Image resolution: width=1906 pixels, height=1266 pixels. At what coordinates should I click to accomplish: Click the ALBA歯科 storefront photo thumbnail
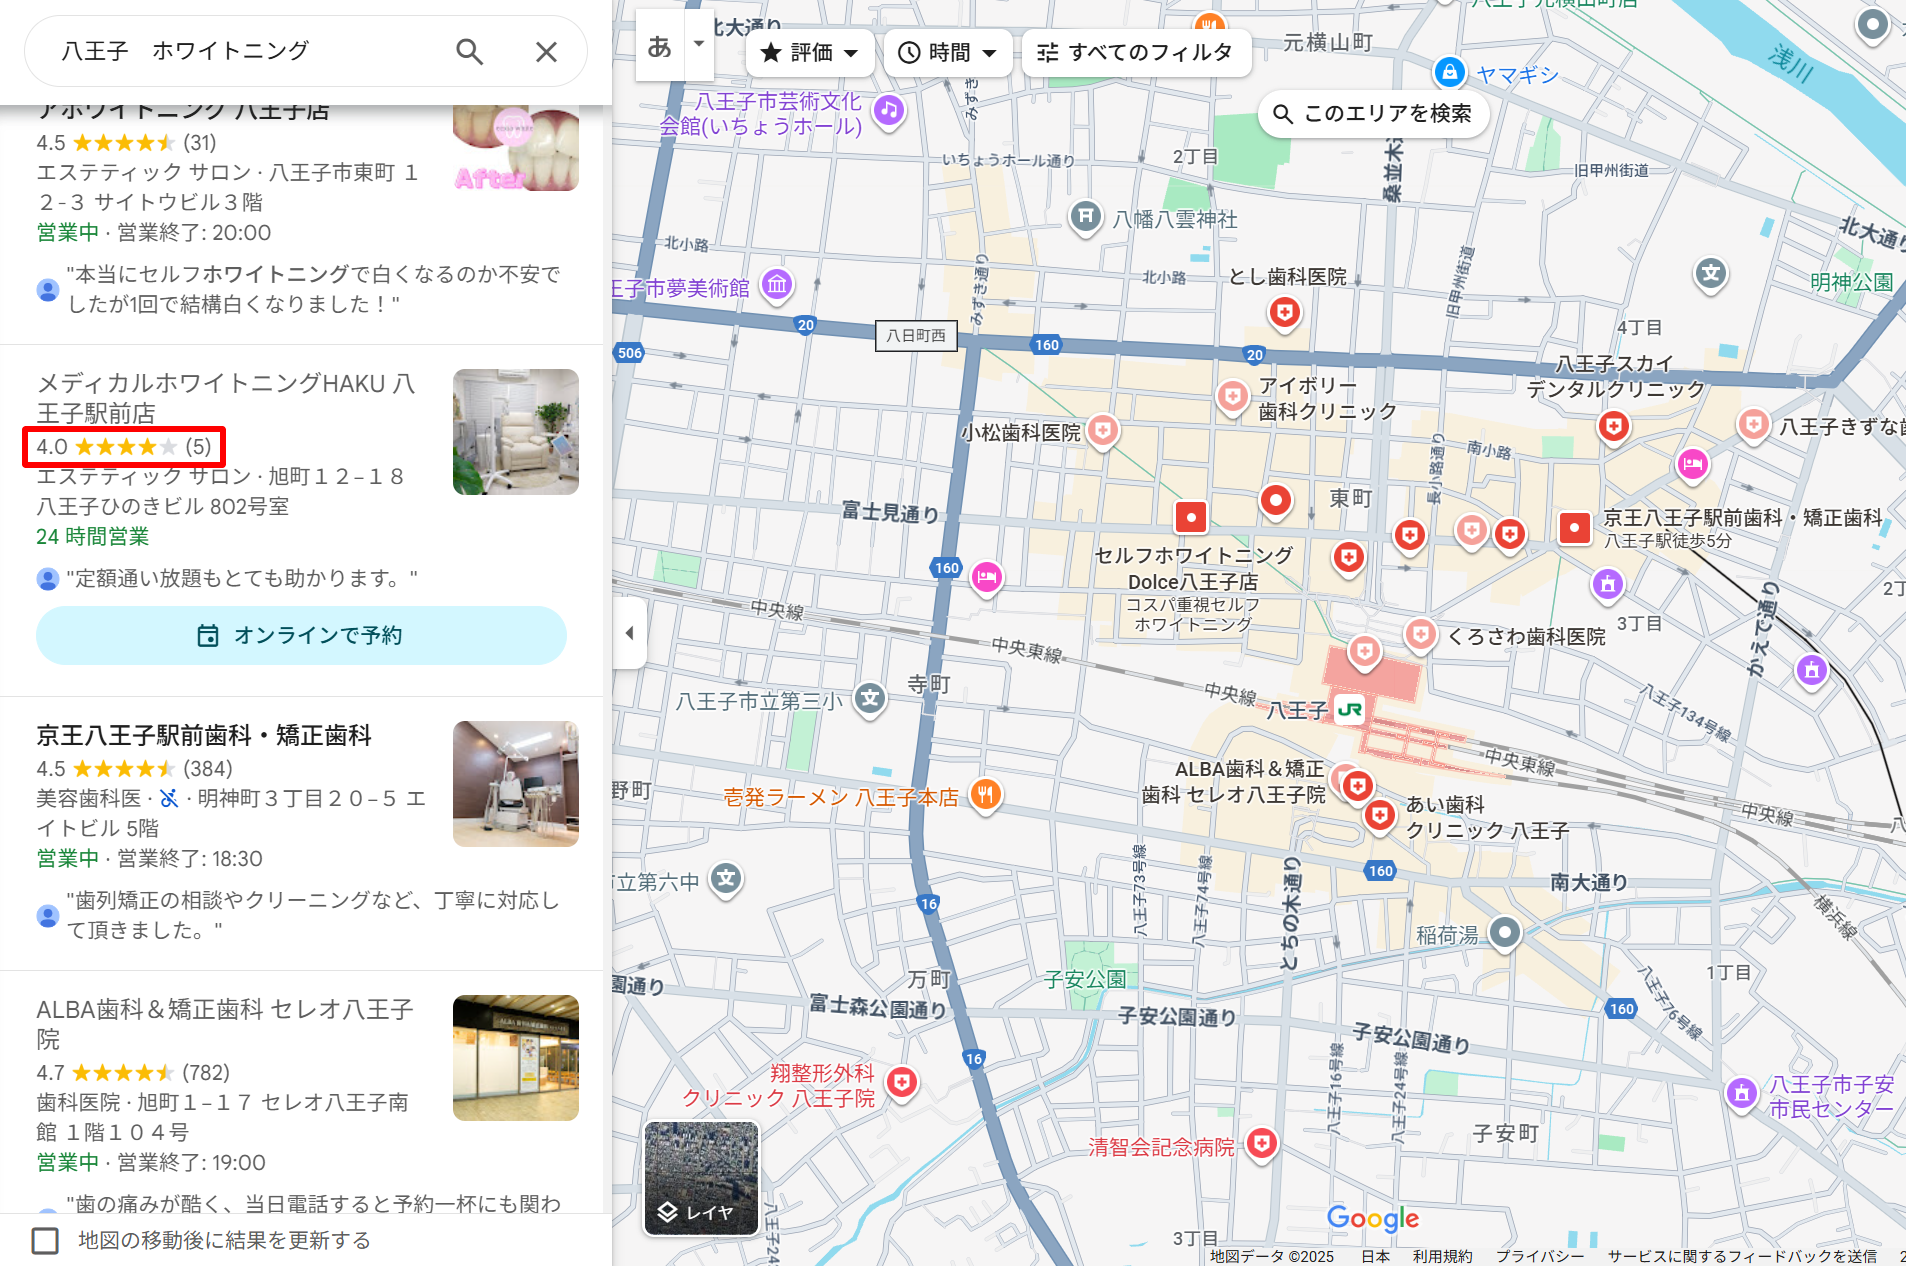pyautogui.click(x=516, y=1058)
